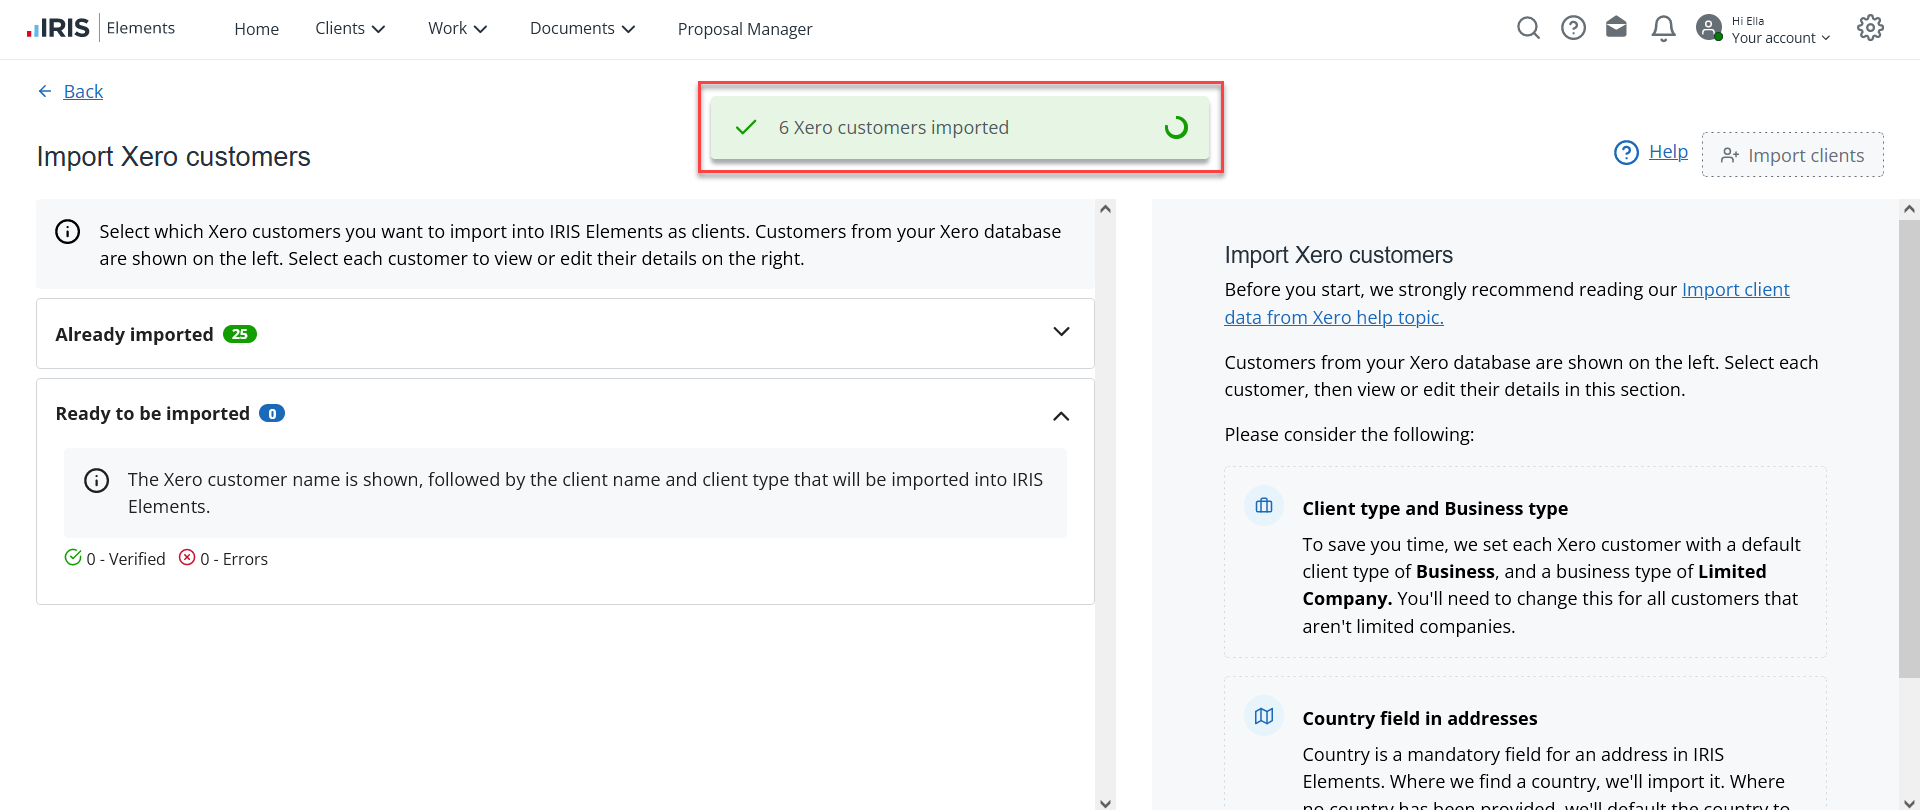The width and height of the screenshot is (1920, 810).
Task: Open the Clients dropdown menu
Action: click(350, 29)
